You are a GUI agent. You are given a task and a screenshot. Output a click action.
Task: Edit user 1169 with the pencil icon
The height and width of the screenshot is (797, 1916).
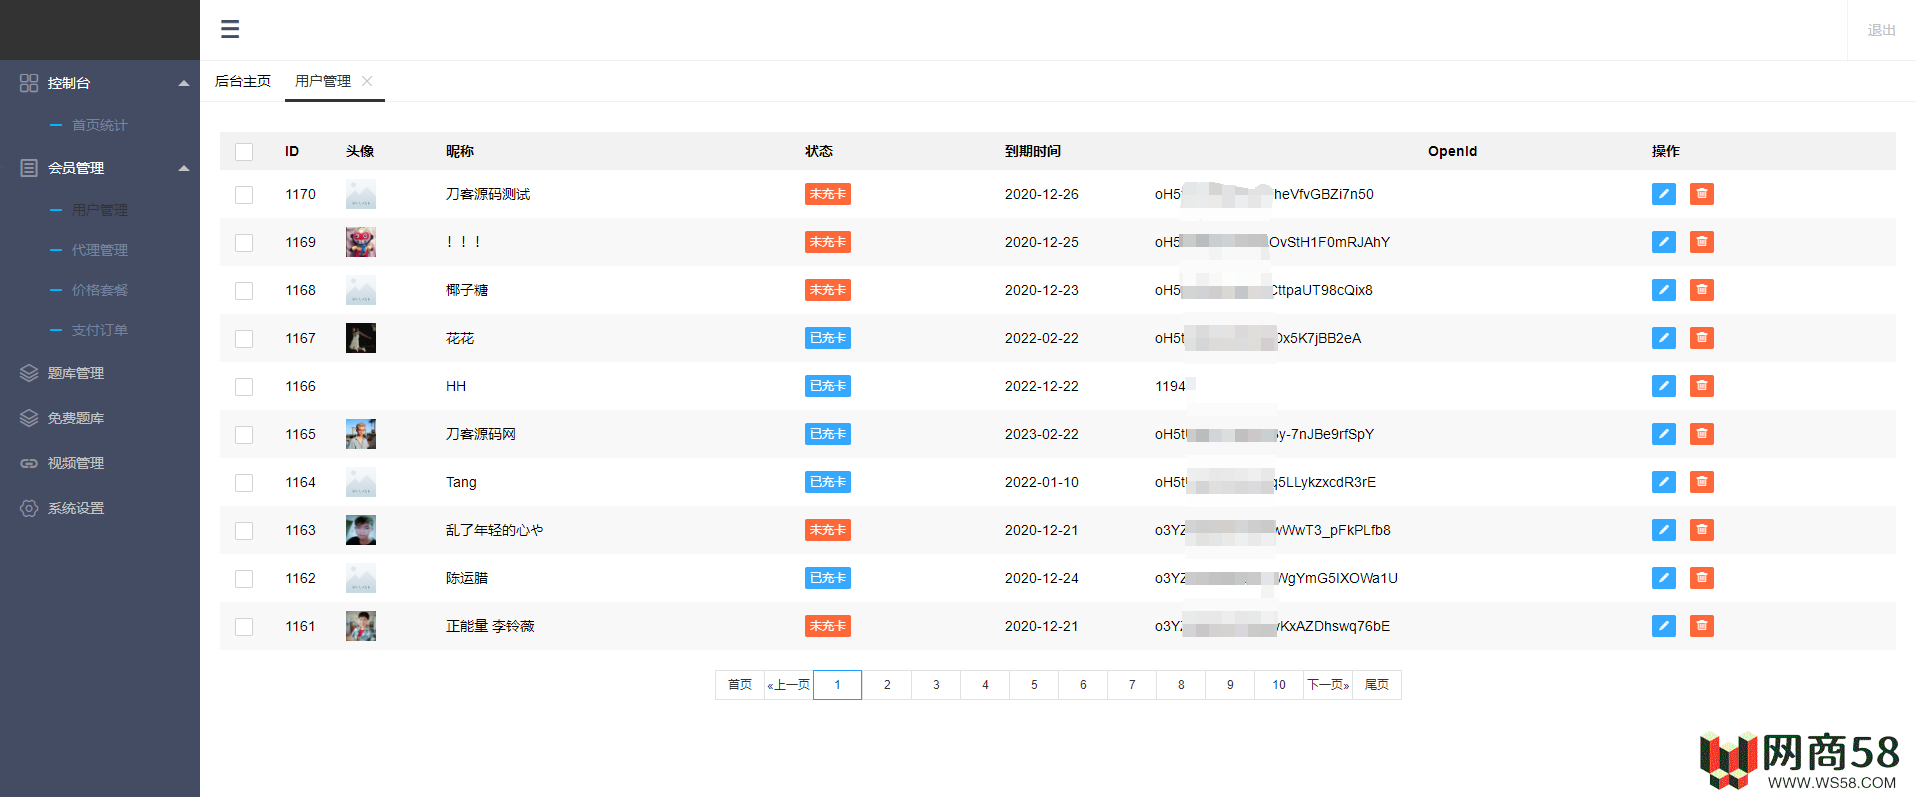(x=1664, y=242)
